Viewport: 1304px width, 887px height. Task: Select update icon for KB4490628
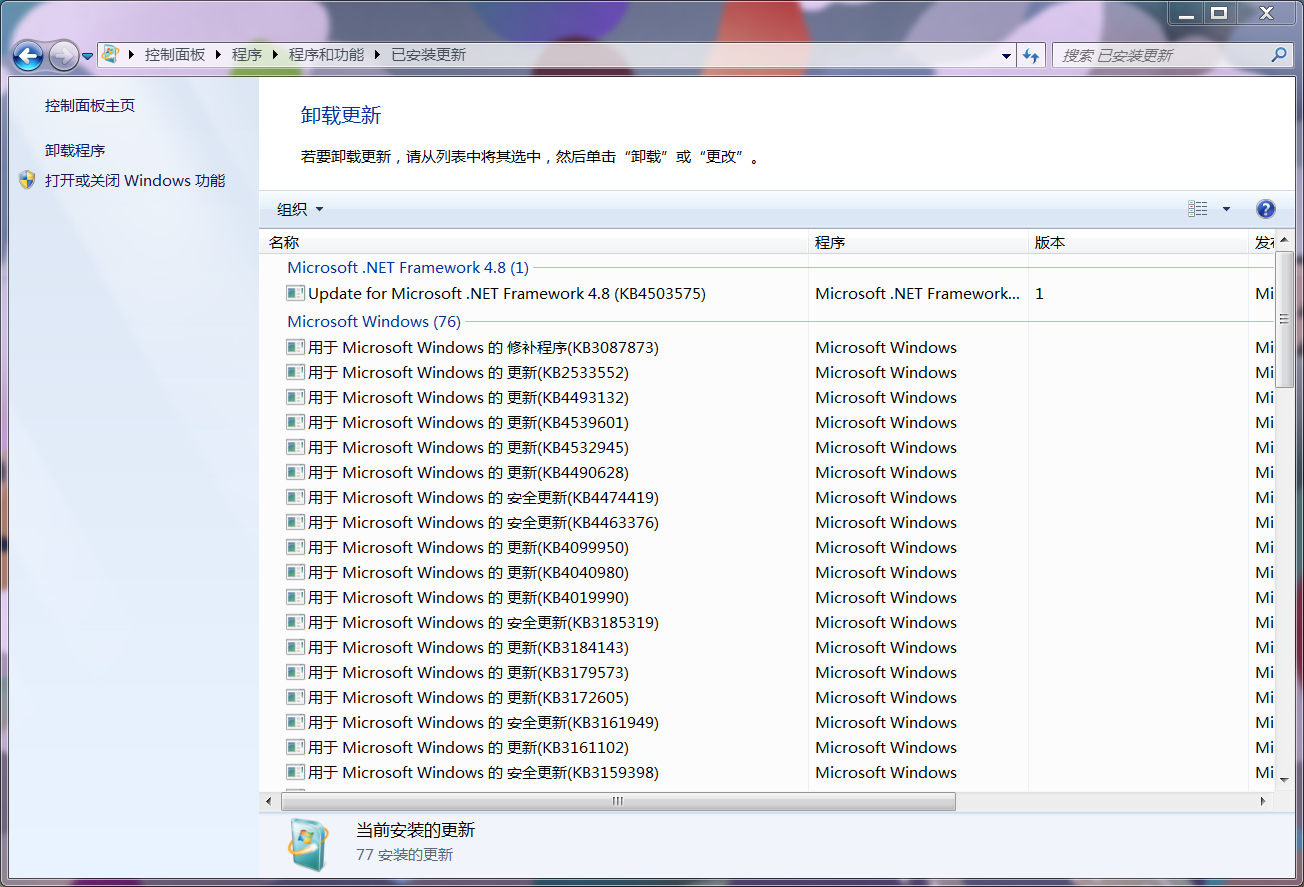[295, 472]
